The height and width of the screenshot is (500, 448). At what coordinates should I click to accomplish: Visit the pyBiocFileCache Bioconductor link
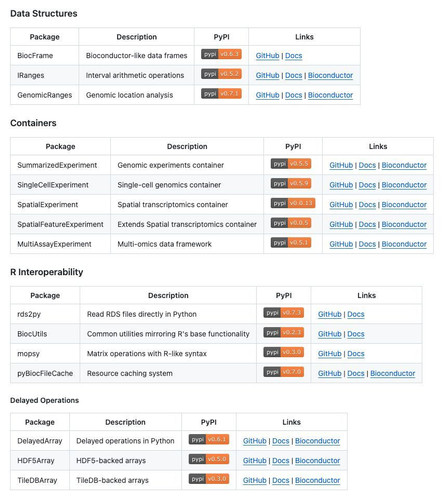tap(392, 373)
